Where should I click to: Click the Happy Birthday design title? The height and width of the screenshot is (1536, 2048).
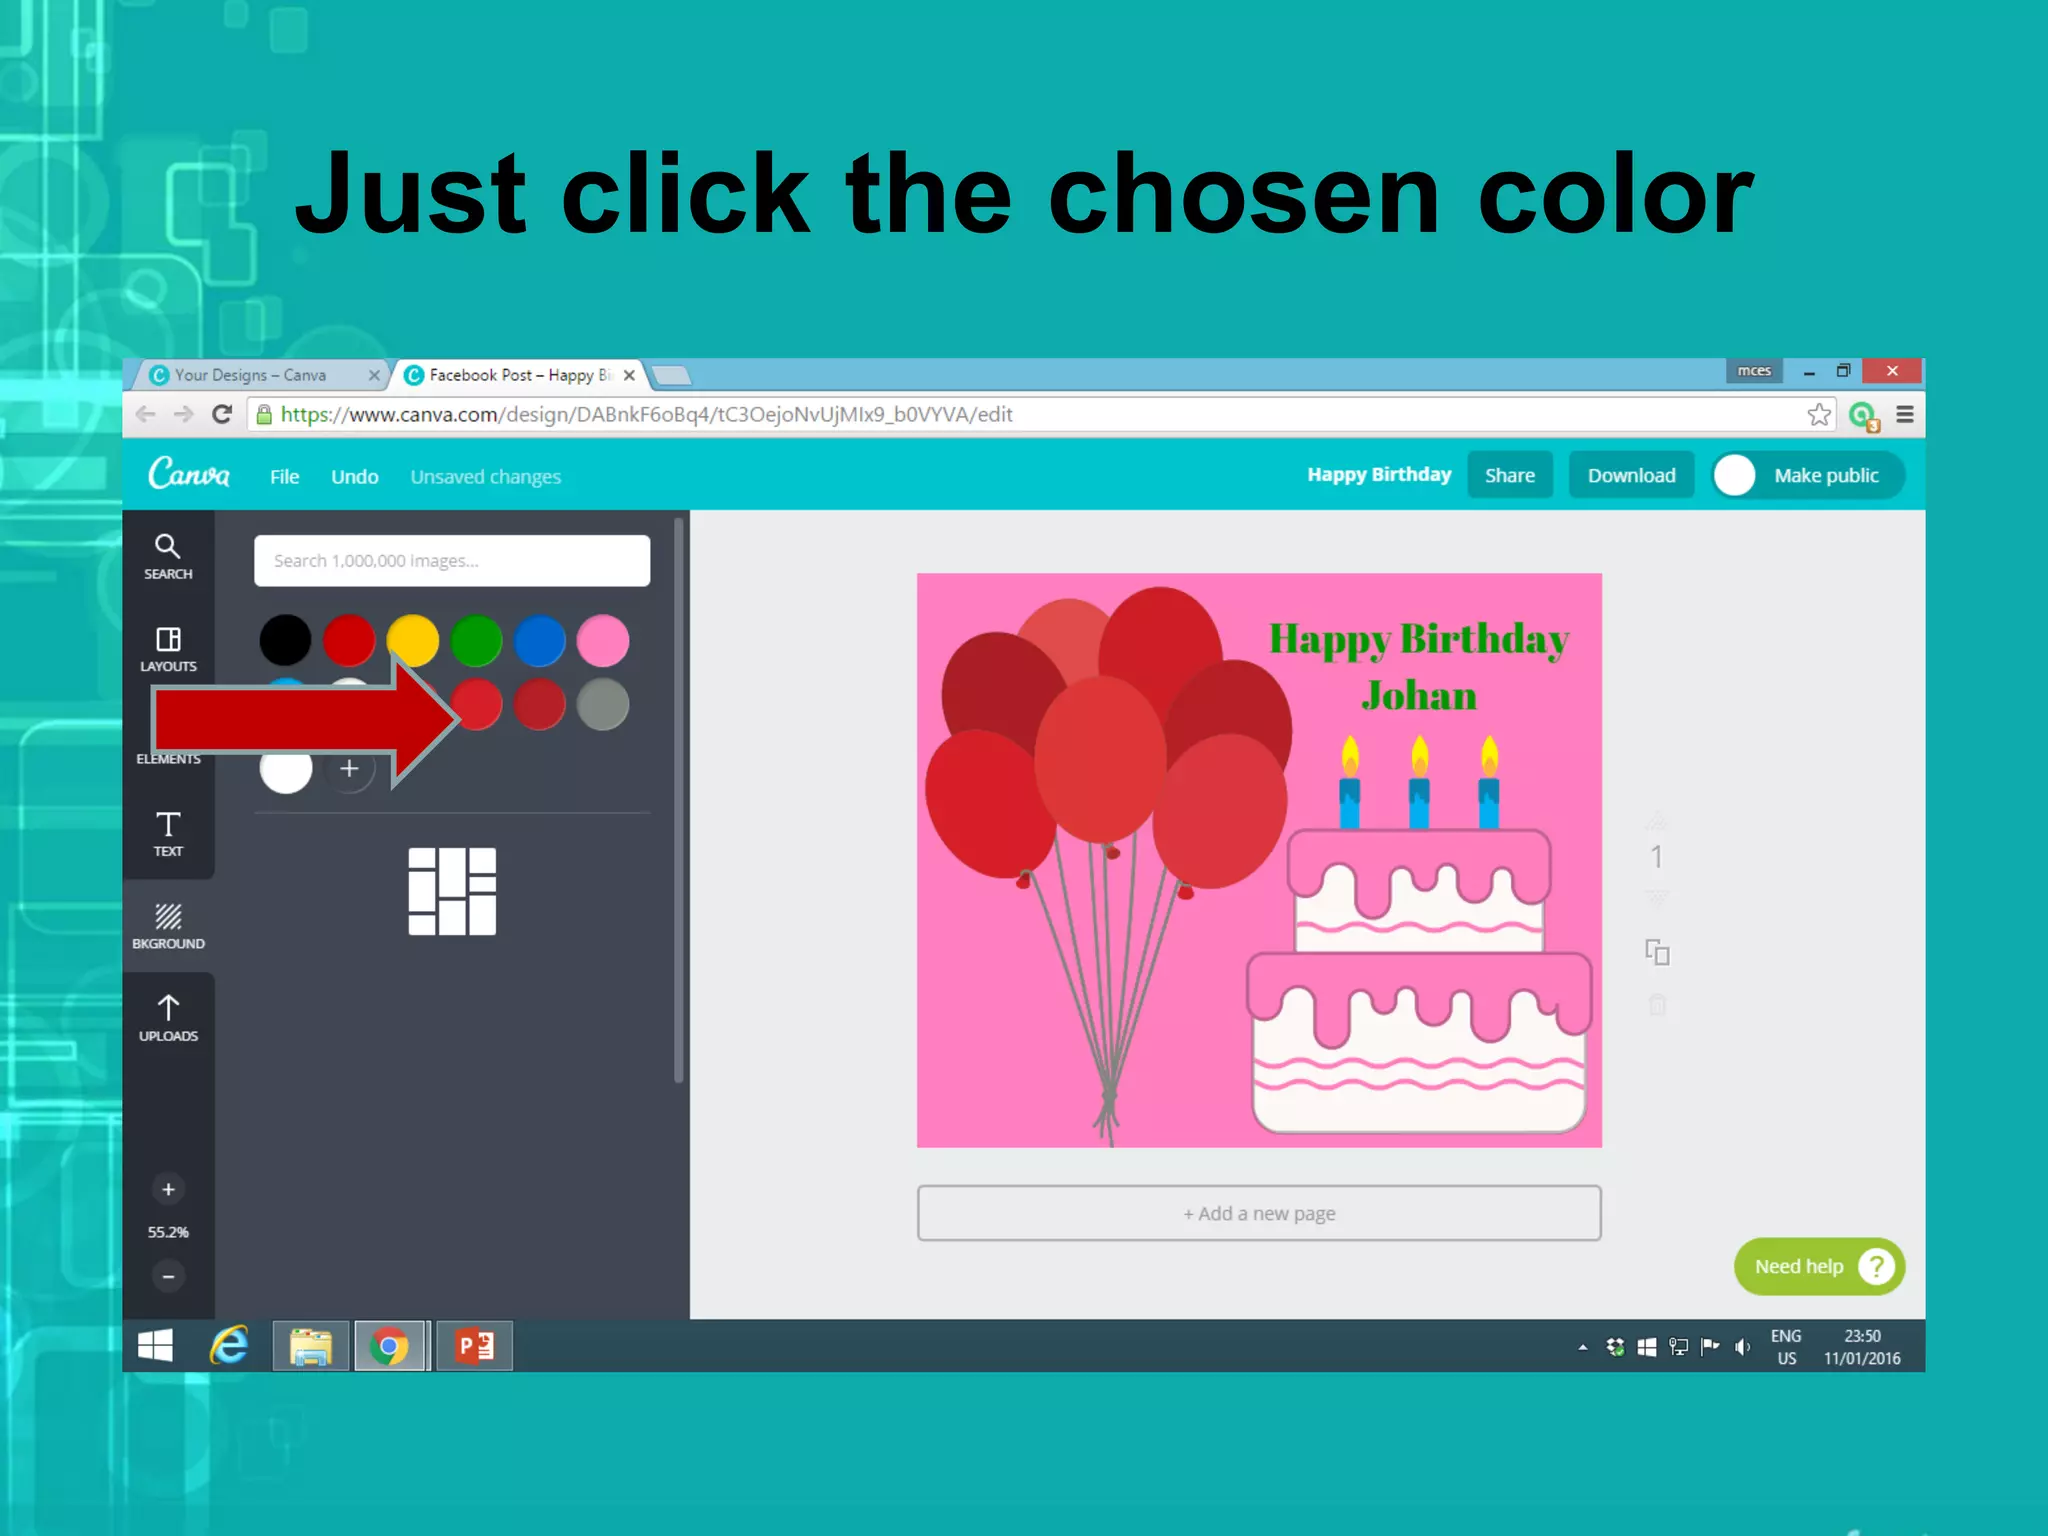pos(1379,475)
